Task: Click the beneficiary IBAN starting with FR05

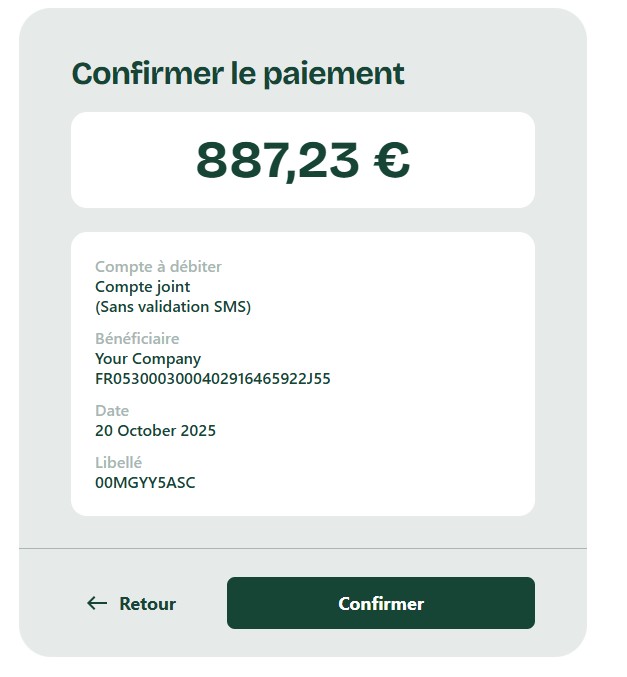Action: tap(212, 379)
